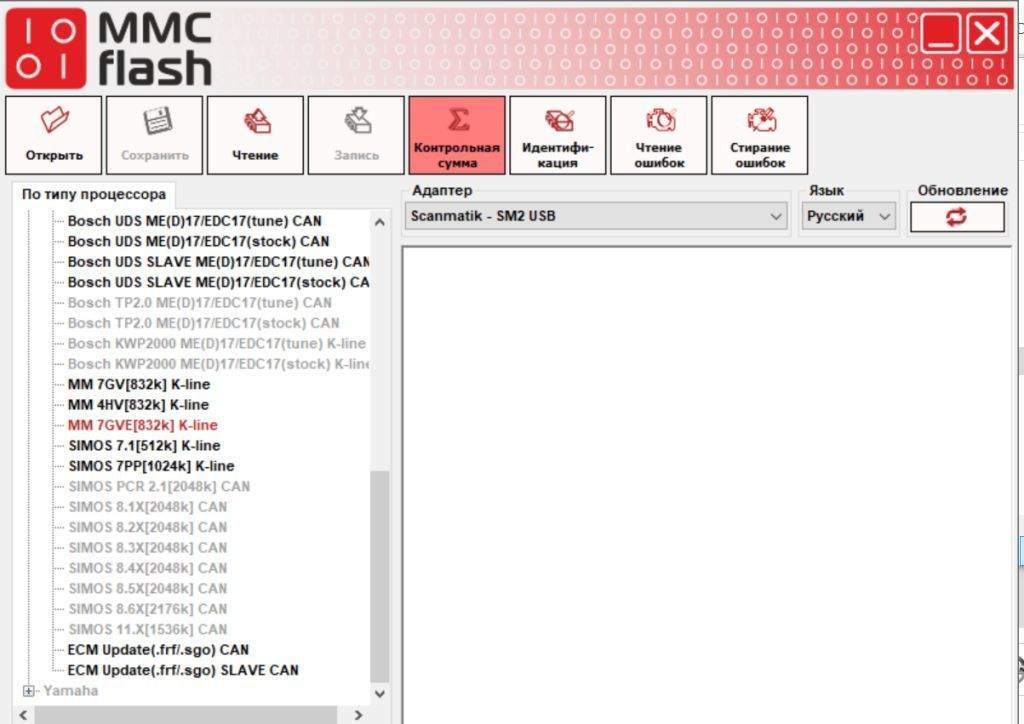Click inside the empty log output area
Screen dimensions: 1024x724
coord(707,485)
